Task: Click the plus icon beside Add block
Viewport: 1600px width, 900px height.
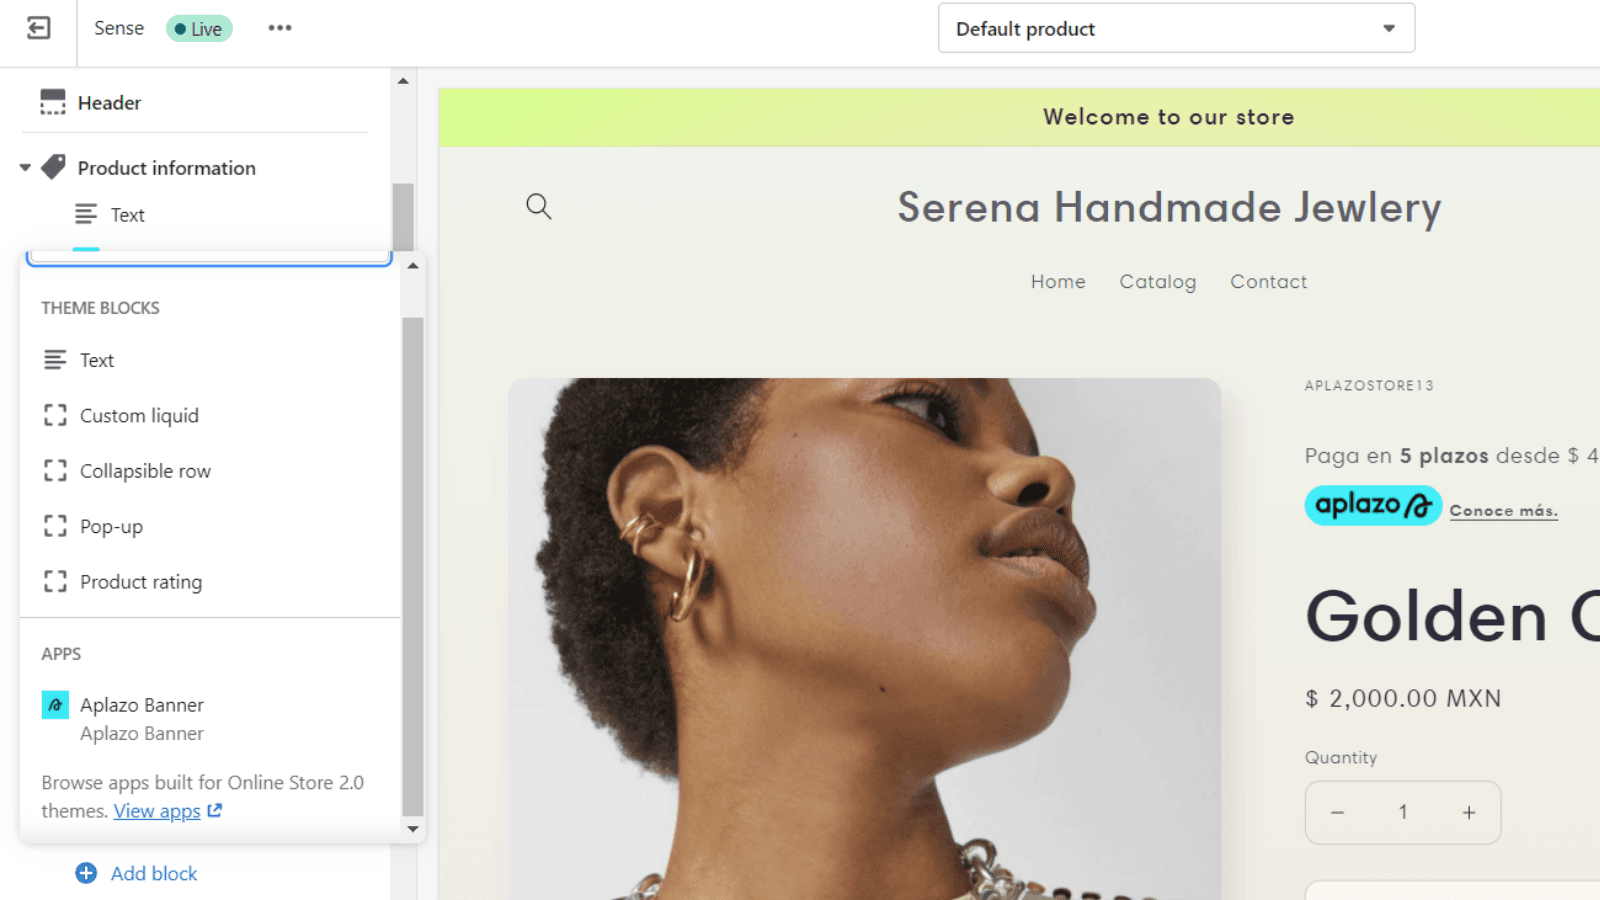Action: pyautogui.click(x=87, y=873)
